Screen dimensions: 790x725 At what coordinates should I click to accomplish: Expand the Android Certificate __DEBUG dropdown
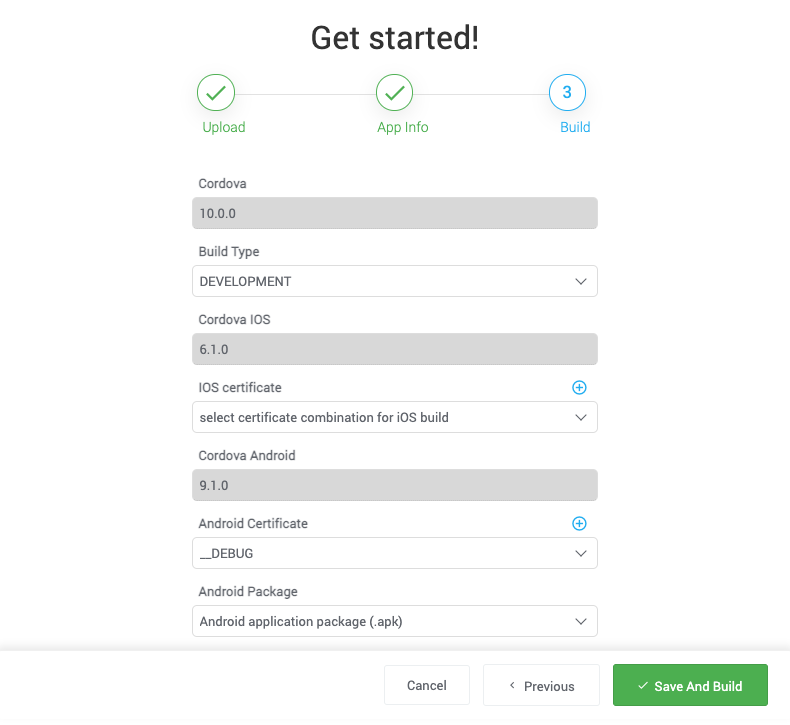pos(394,553)
